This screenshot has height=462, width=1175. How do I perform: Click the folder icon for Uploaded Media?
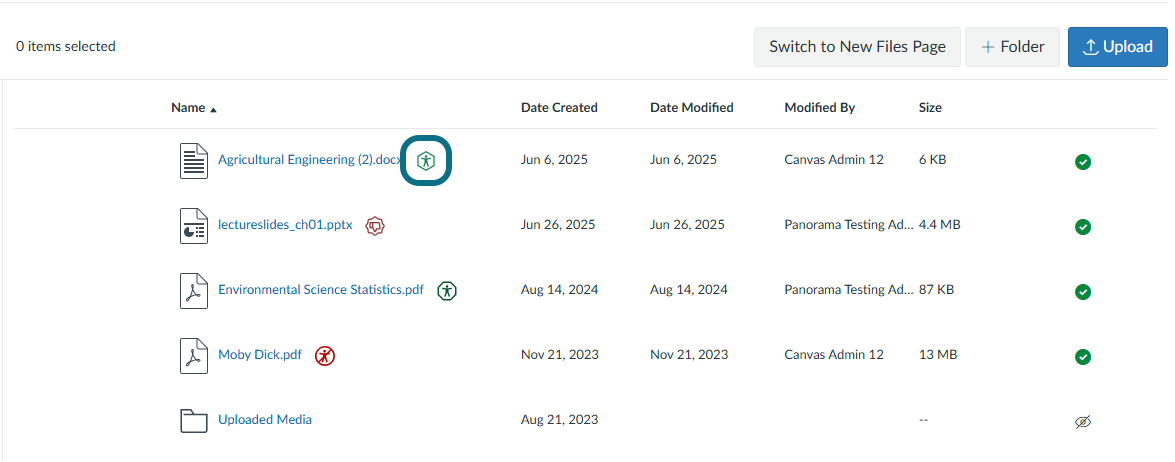194,420
